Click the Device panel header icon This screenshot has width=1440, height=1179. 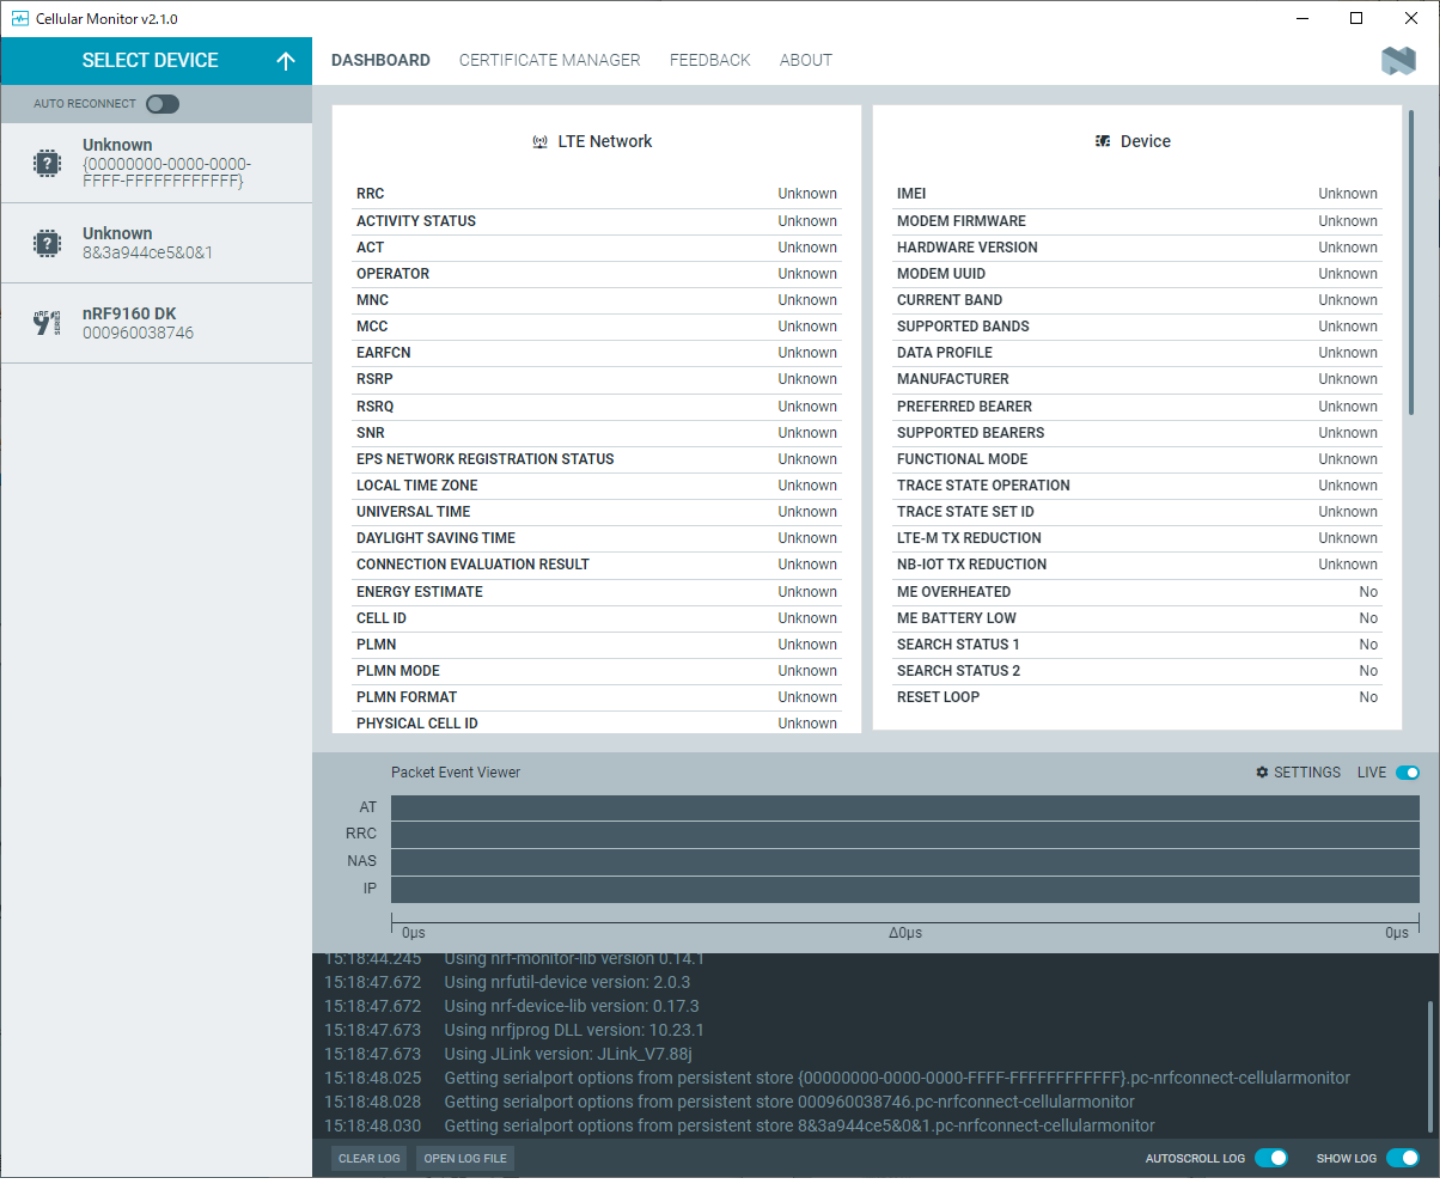1102,142
